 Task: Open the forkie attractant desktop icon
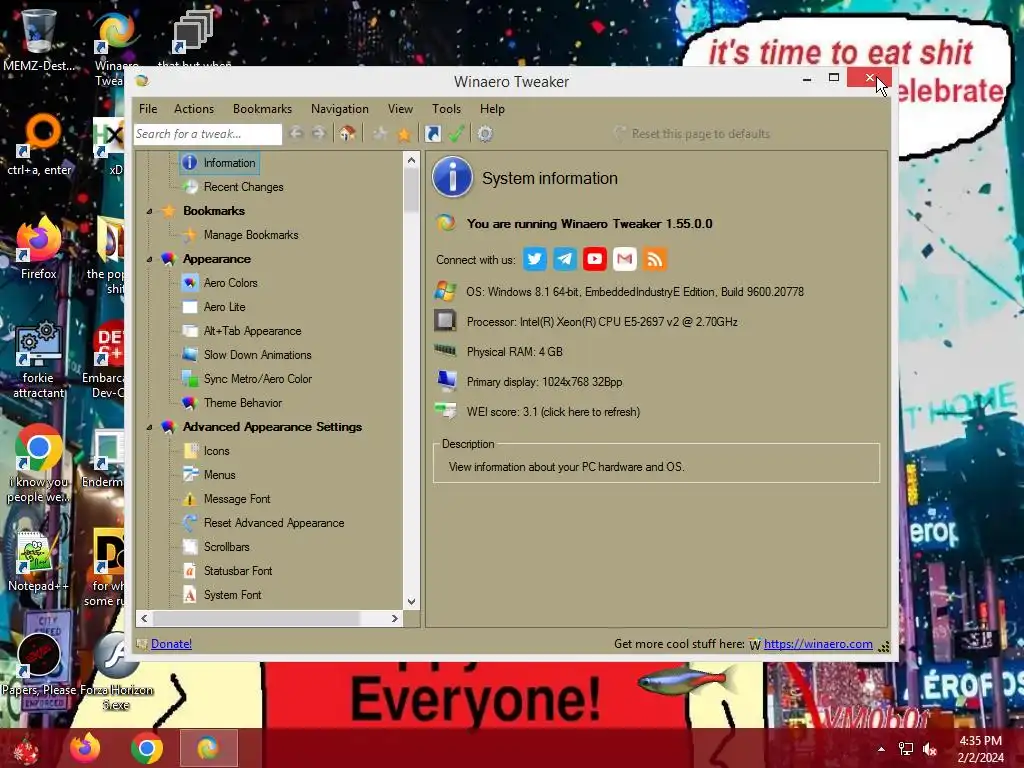39,359
